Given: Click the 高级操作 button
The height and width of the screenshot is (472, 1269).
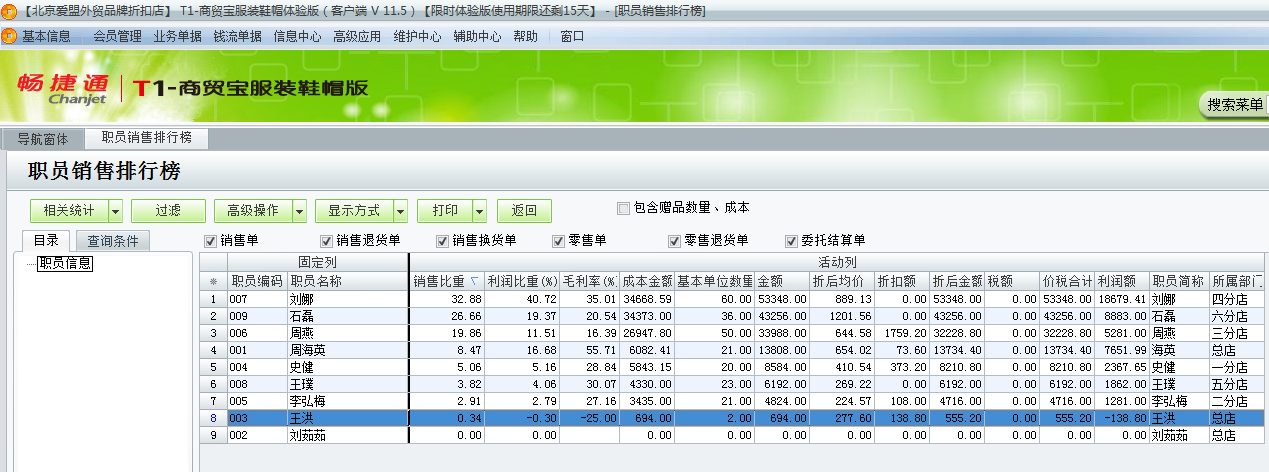Looking at the screenshot, I should point(253,211).
